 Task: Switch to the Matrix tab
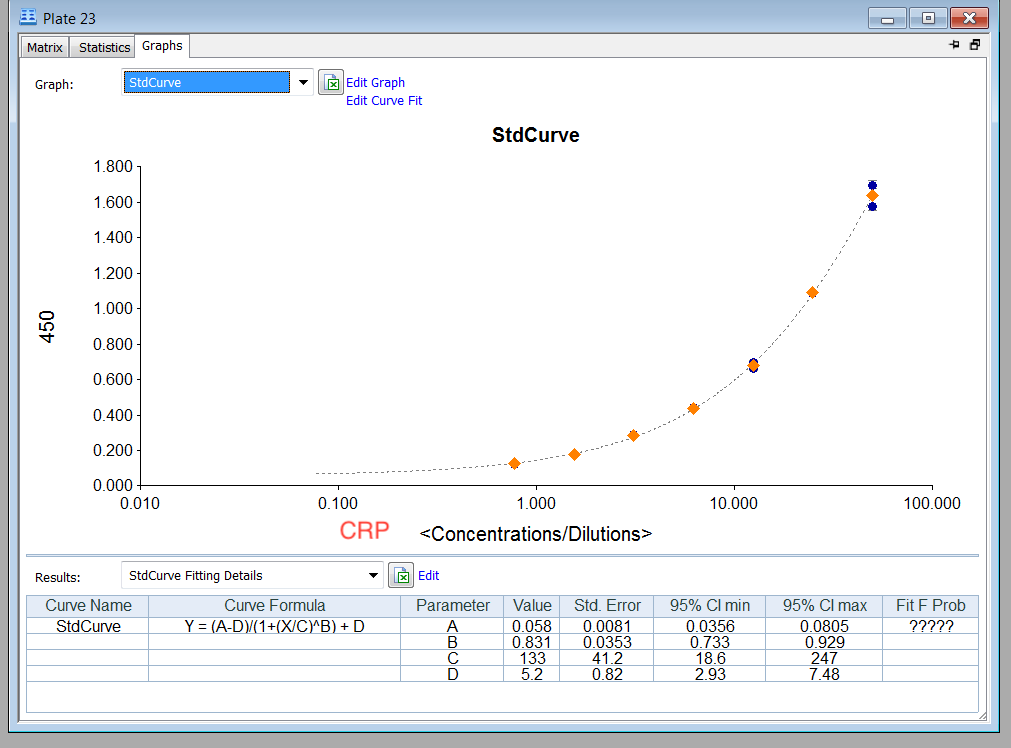point(44,47)
